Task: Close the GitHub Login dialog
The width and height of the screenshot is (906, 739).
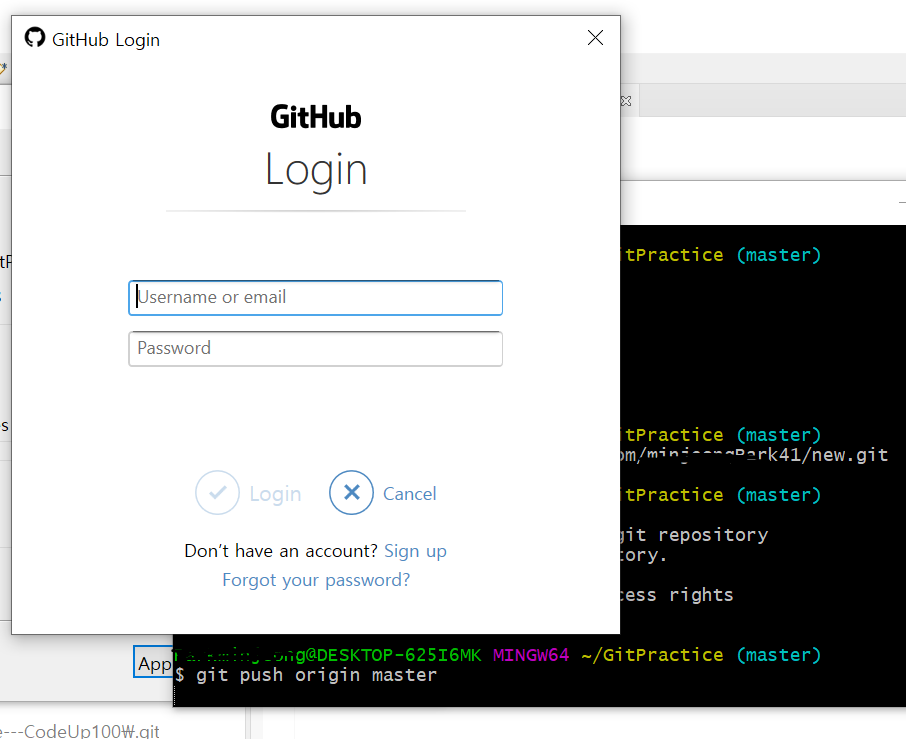Action: [x=595, y=38]
